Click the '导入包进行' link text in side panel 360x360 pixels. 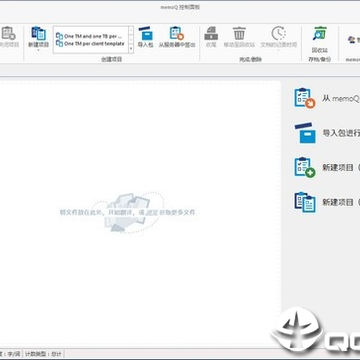click(x=341, y=133)
